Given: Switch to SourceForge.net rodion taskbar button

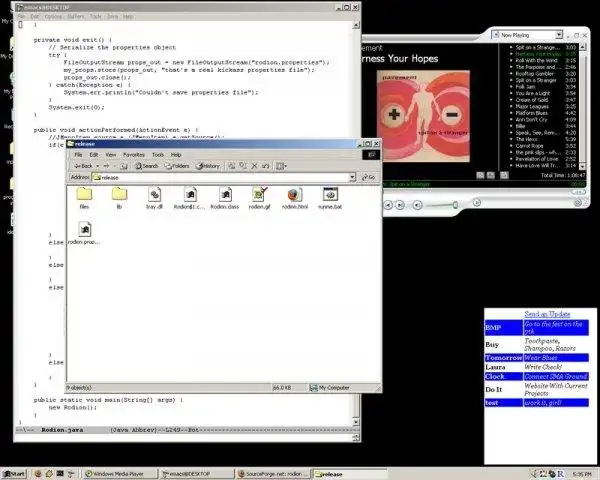Looking at the screenshot, I should click(x=273, y=474).
